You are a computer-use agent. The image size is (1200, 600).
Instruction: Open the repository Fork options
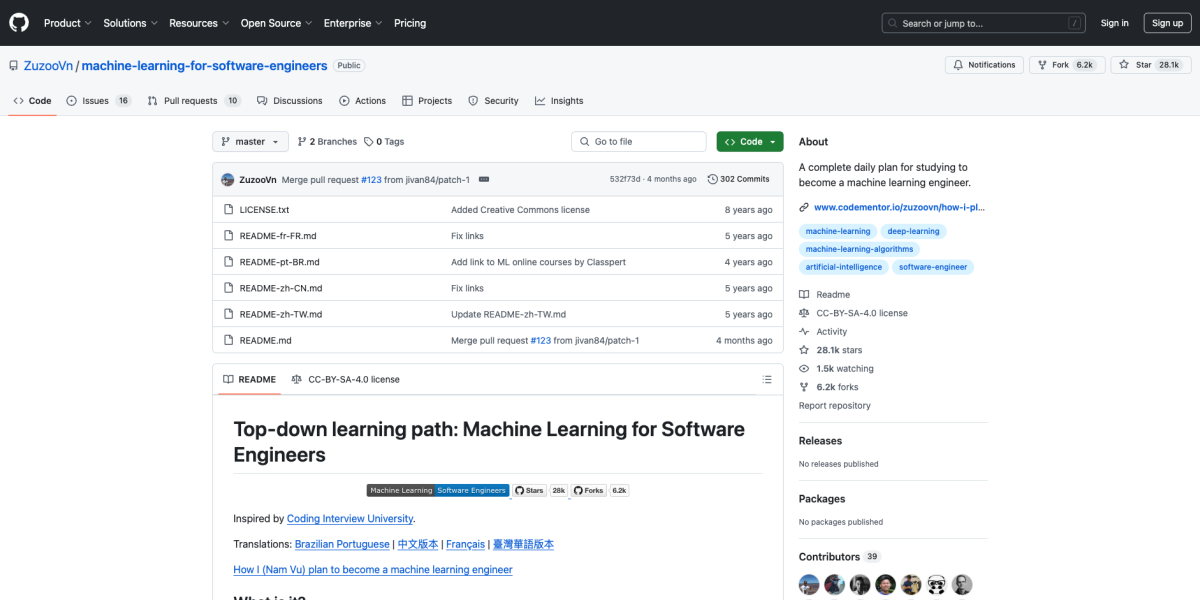(1068, 64)
